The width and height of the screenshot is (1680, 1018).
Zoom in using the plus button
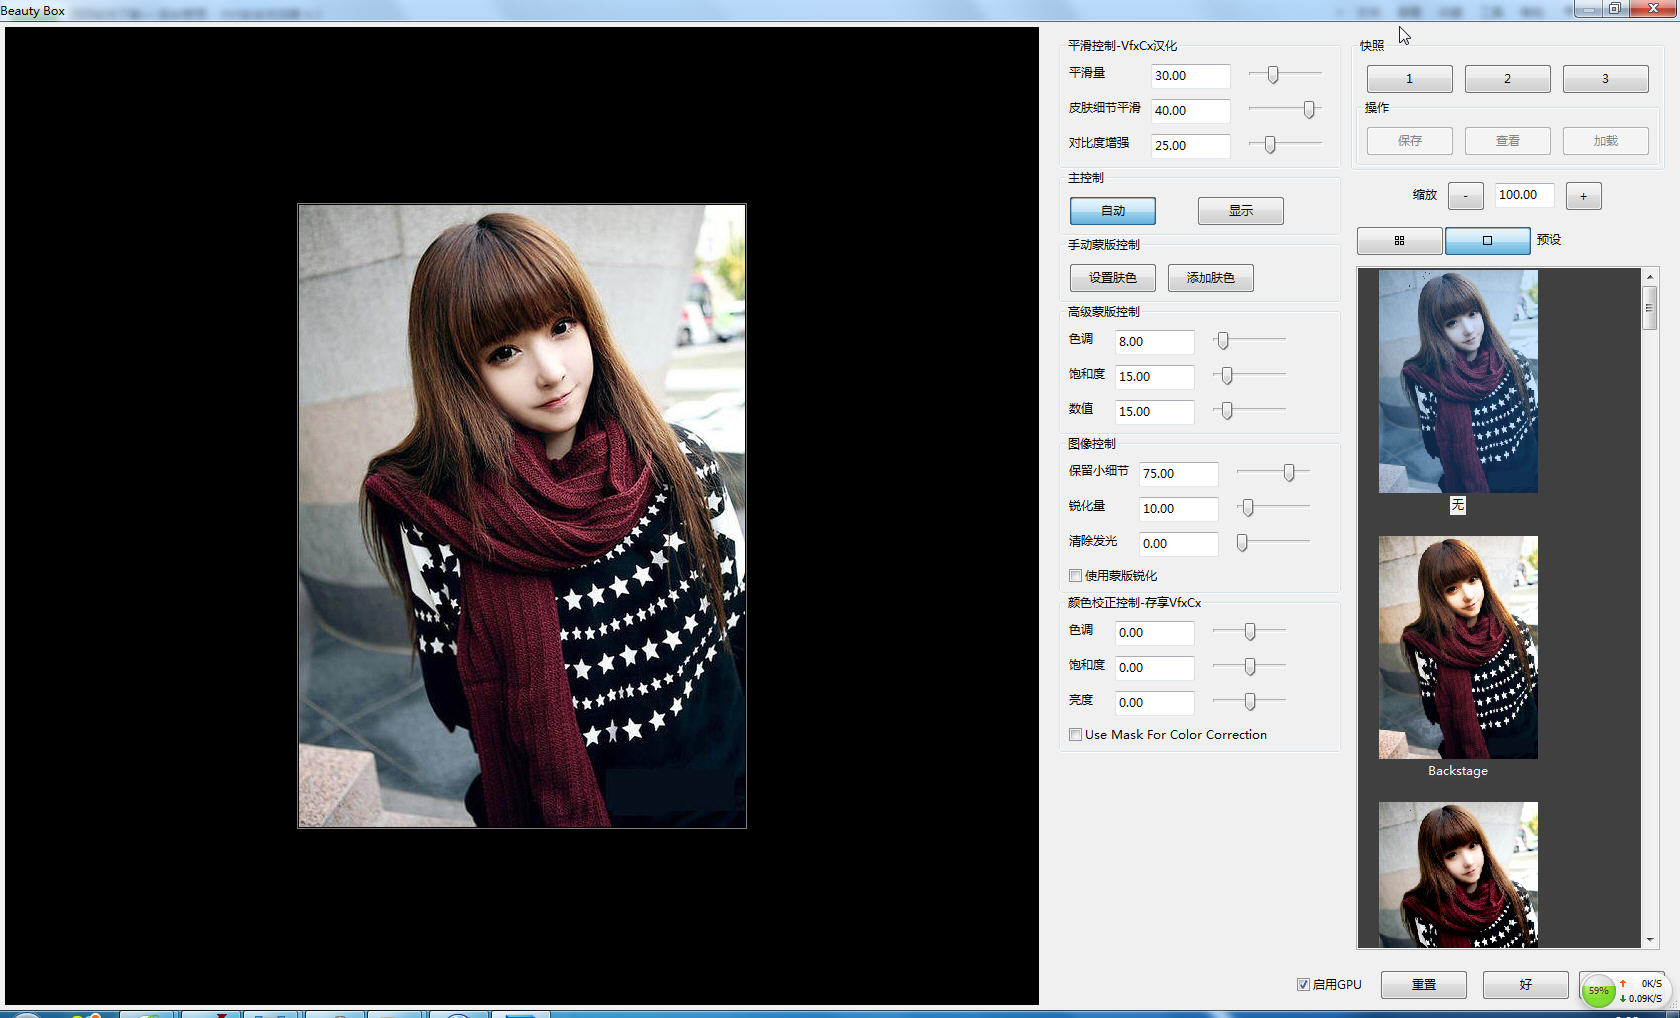point(1583,195)
